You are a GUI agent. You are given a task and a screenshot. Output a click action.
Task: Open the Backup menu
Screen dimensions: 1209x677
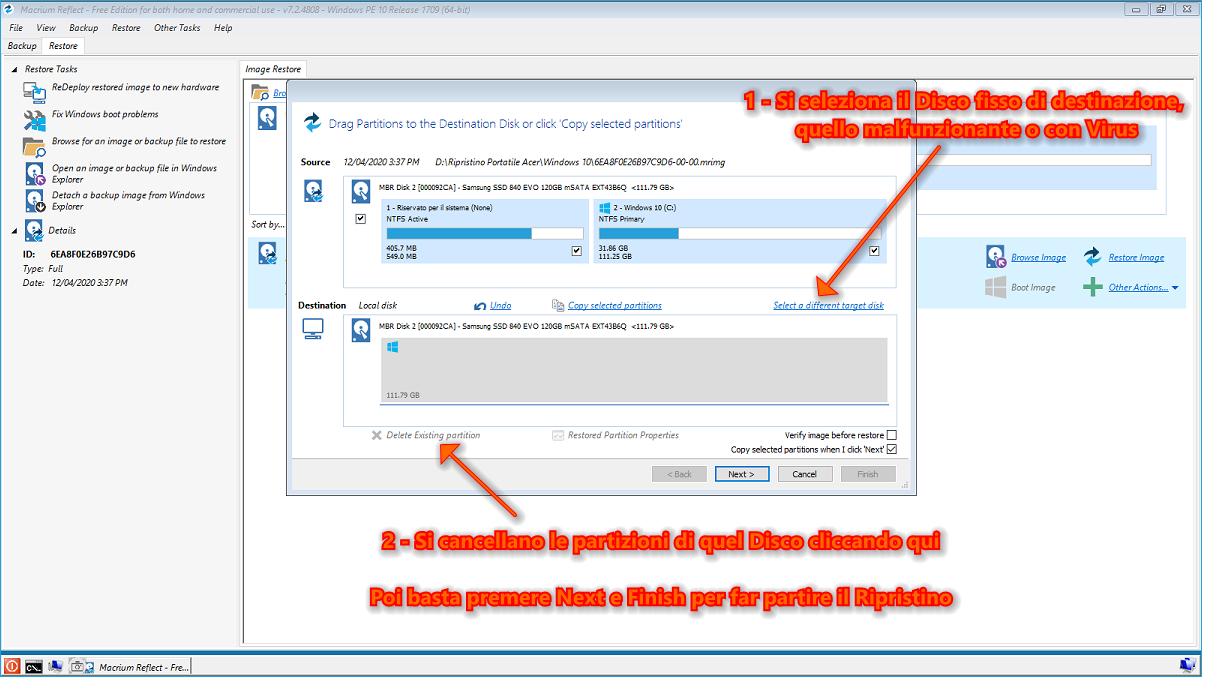pos(84,28)
